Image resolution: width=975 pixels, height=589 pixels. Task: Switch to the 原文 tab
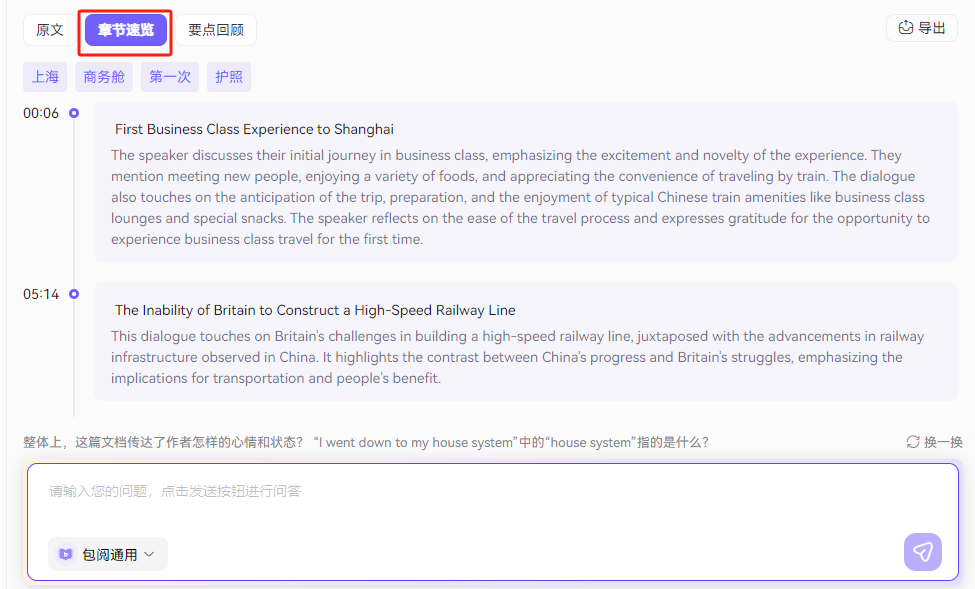tap(50, 30)
